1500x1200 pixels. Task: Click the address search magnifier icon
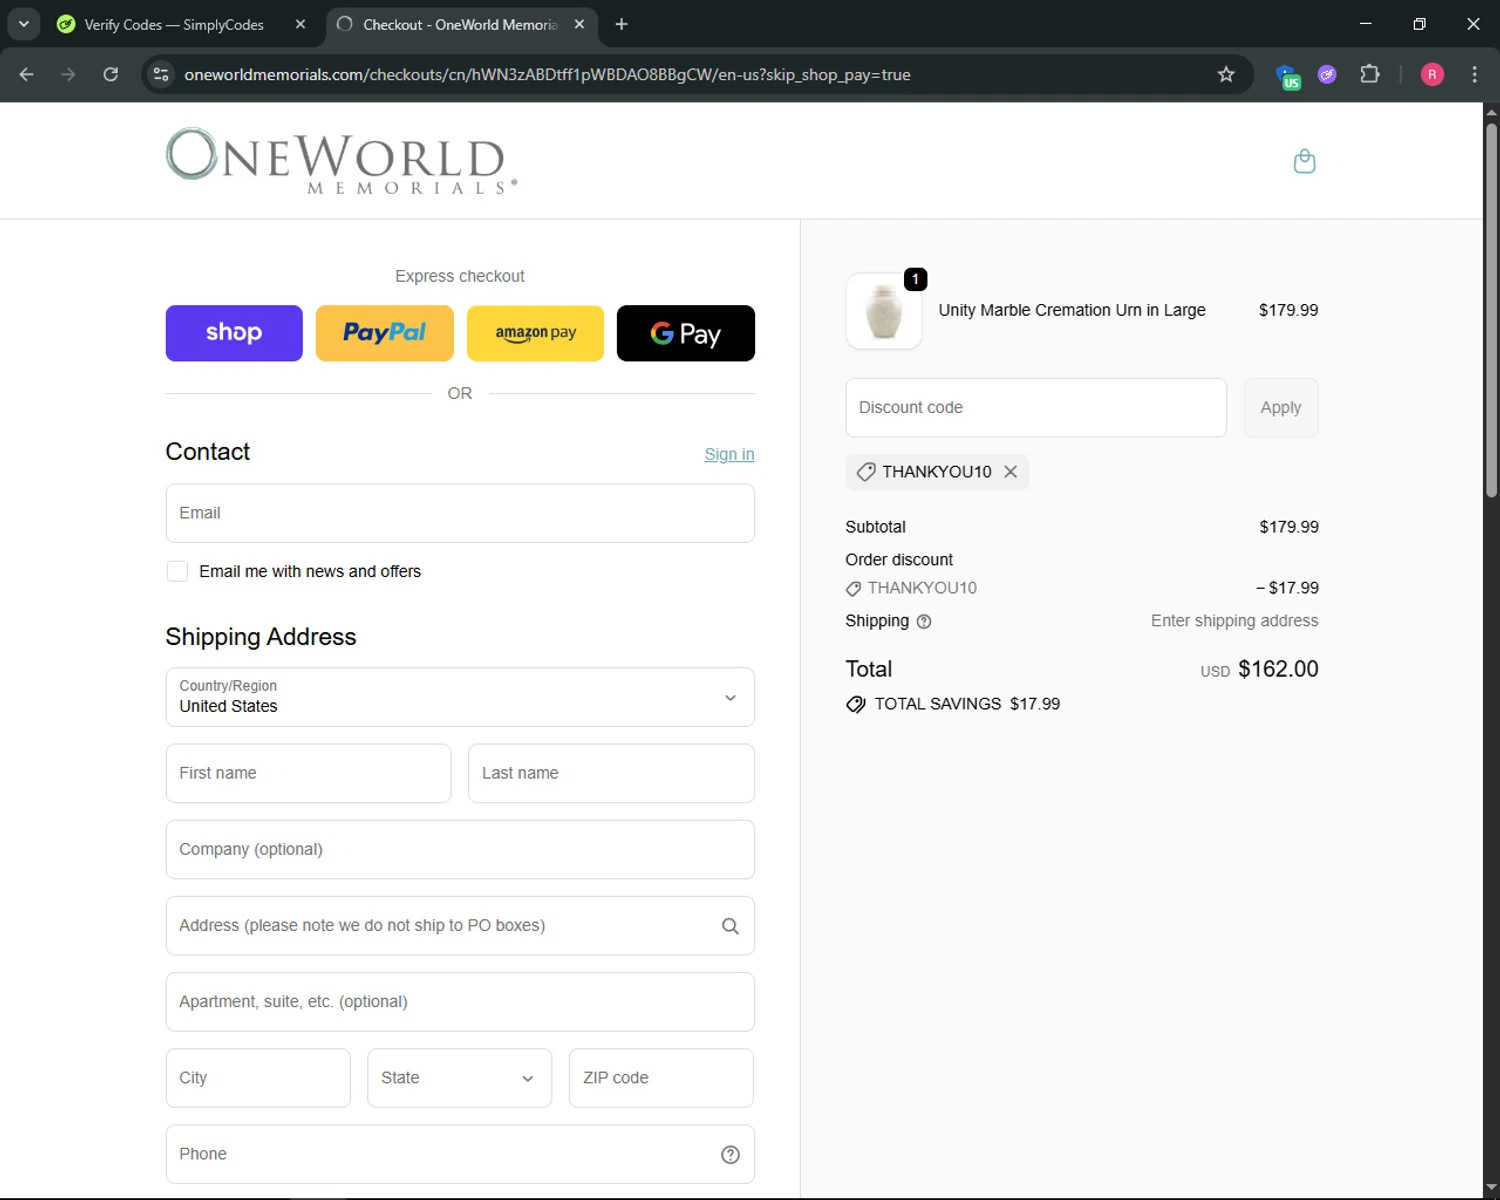(730, 926)
